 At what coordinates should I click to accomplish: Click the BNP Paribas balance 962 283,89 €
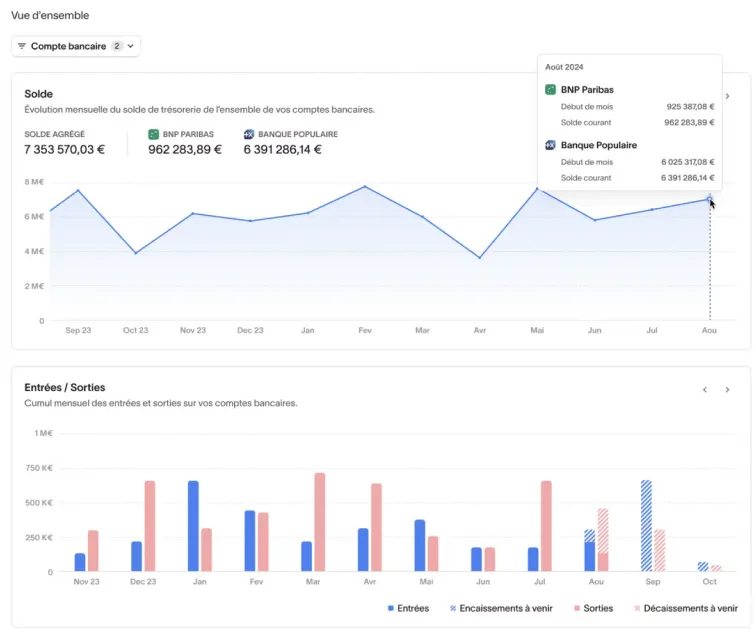pos(185,150)
